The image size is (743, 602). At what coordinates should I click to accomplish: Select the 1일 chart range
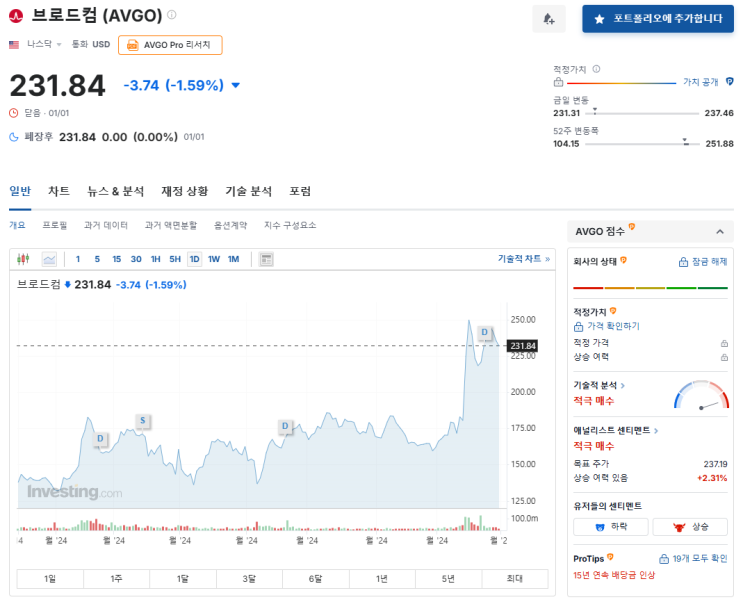(x=50, y=579)
